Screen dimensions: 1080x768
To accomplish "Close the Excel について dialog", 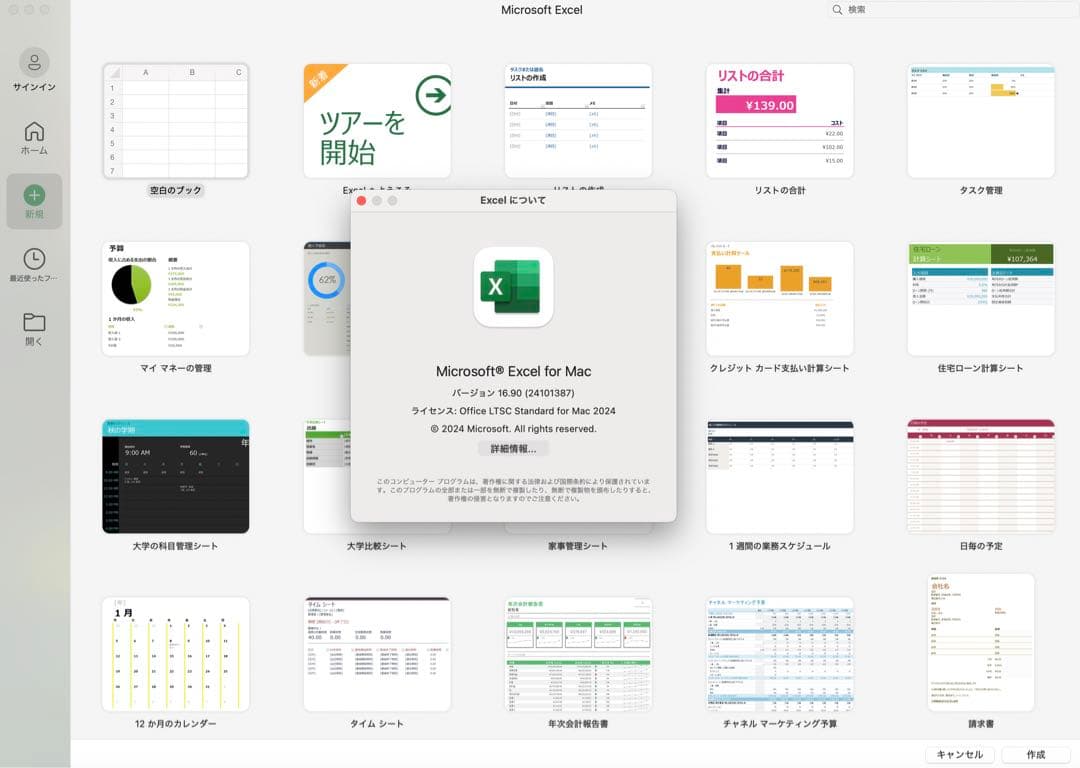I will tap(362, 201).
